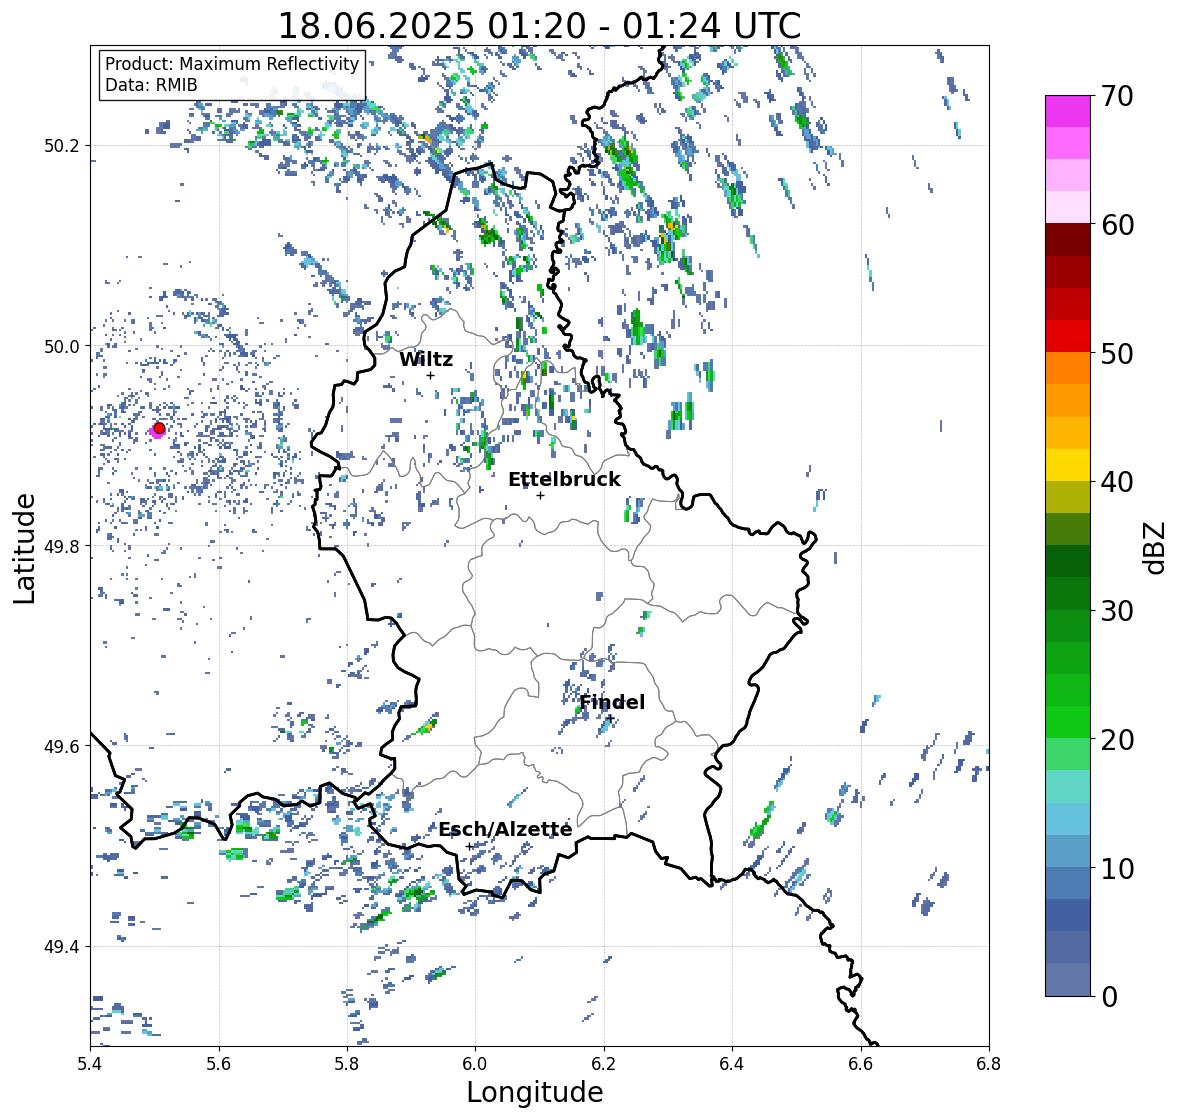The image size is (1179, 1117).
Task: Click the colorbar tick label 60
Action: point(1117,225)
